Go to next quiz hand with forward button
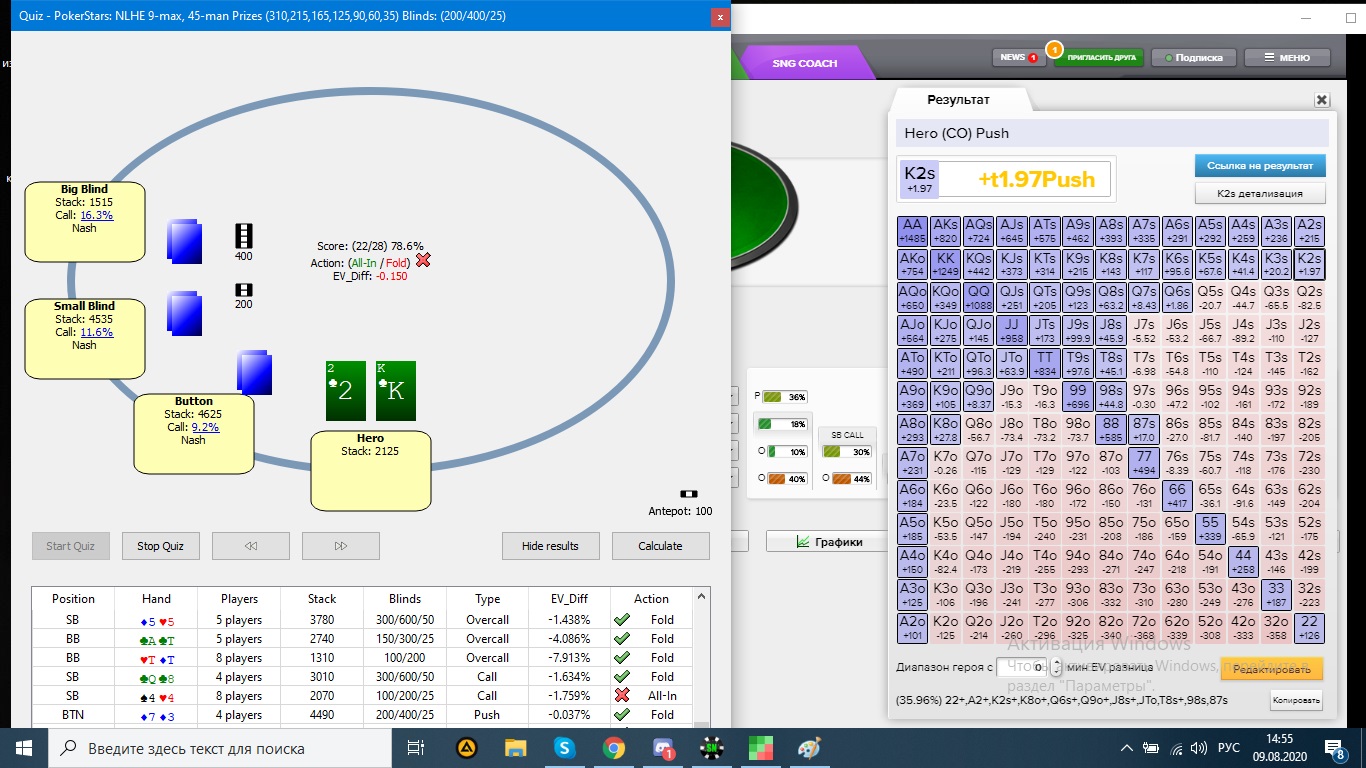1366x768 pixels. click(341, 546)
